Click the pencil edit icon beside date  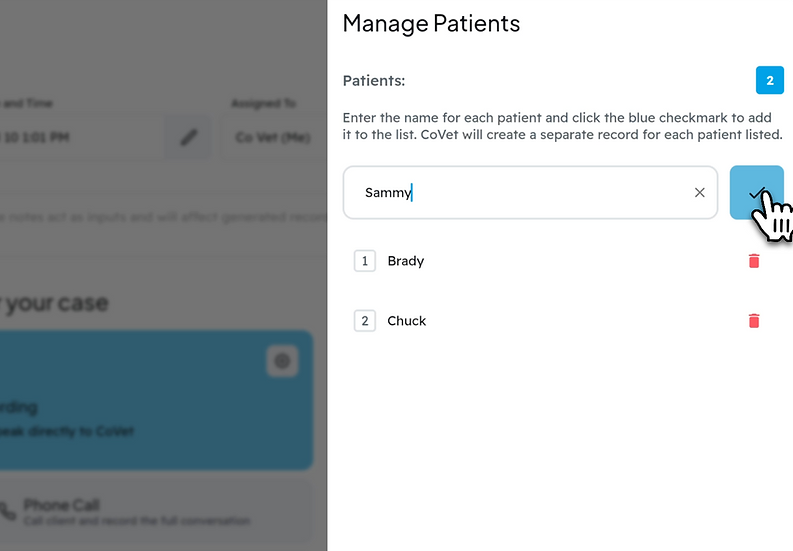point(188,137)
